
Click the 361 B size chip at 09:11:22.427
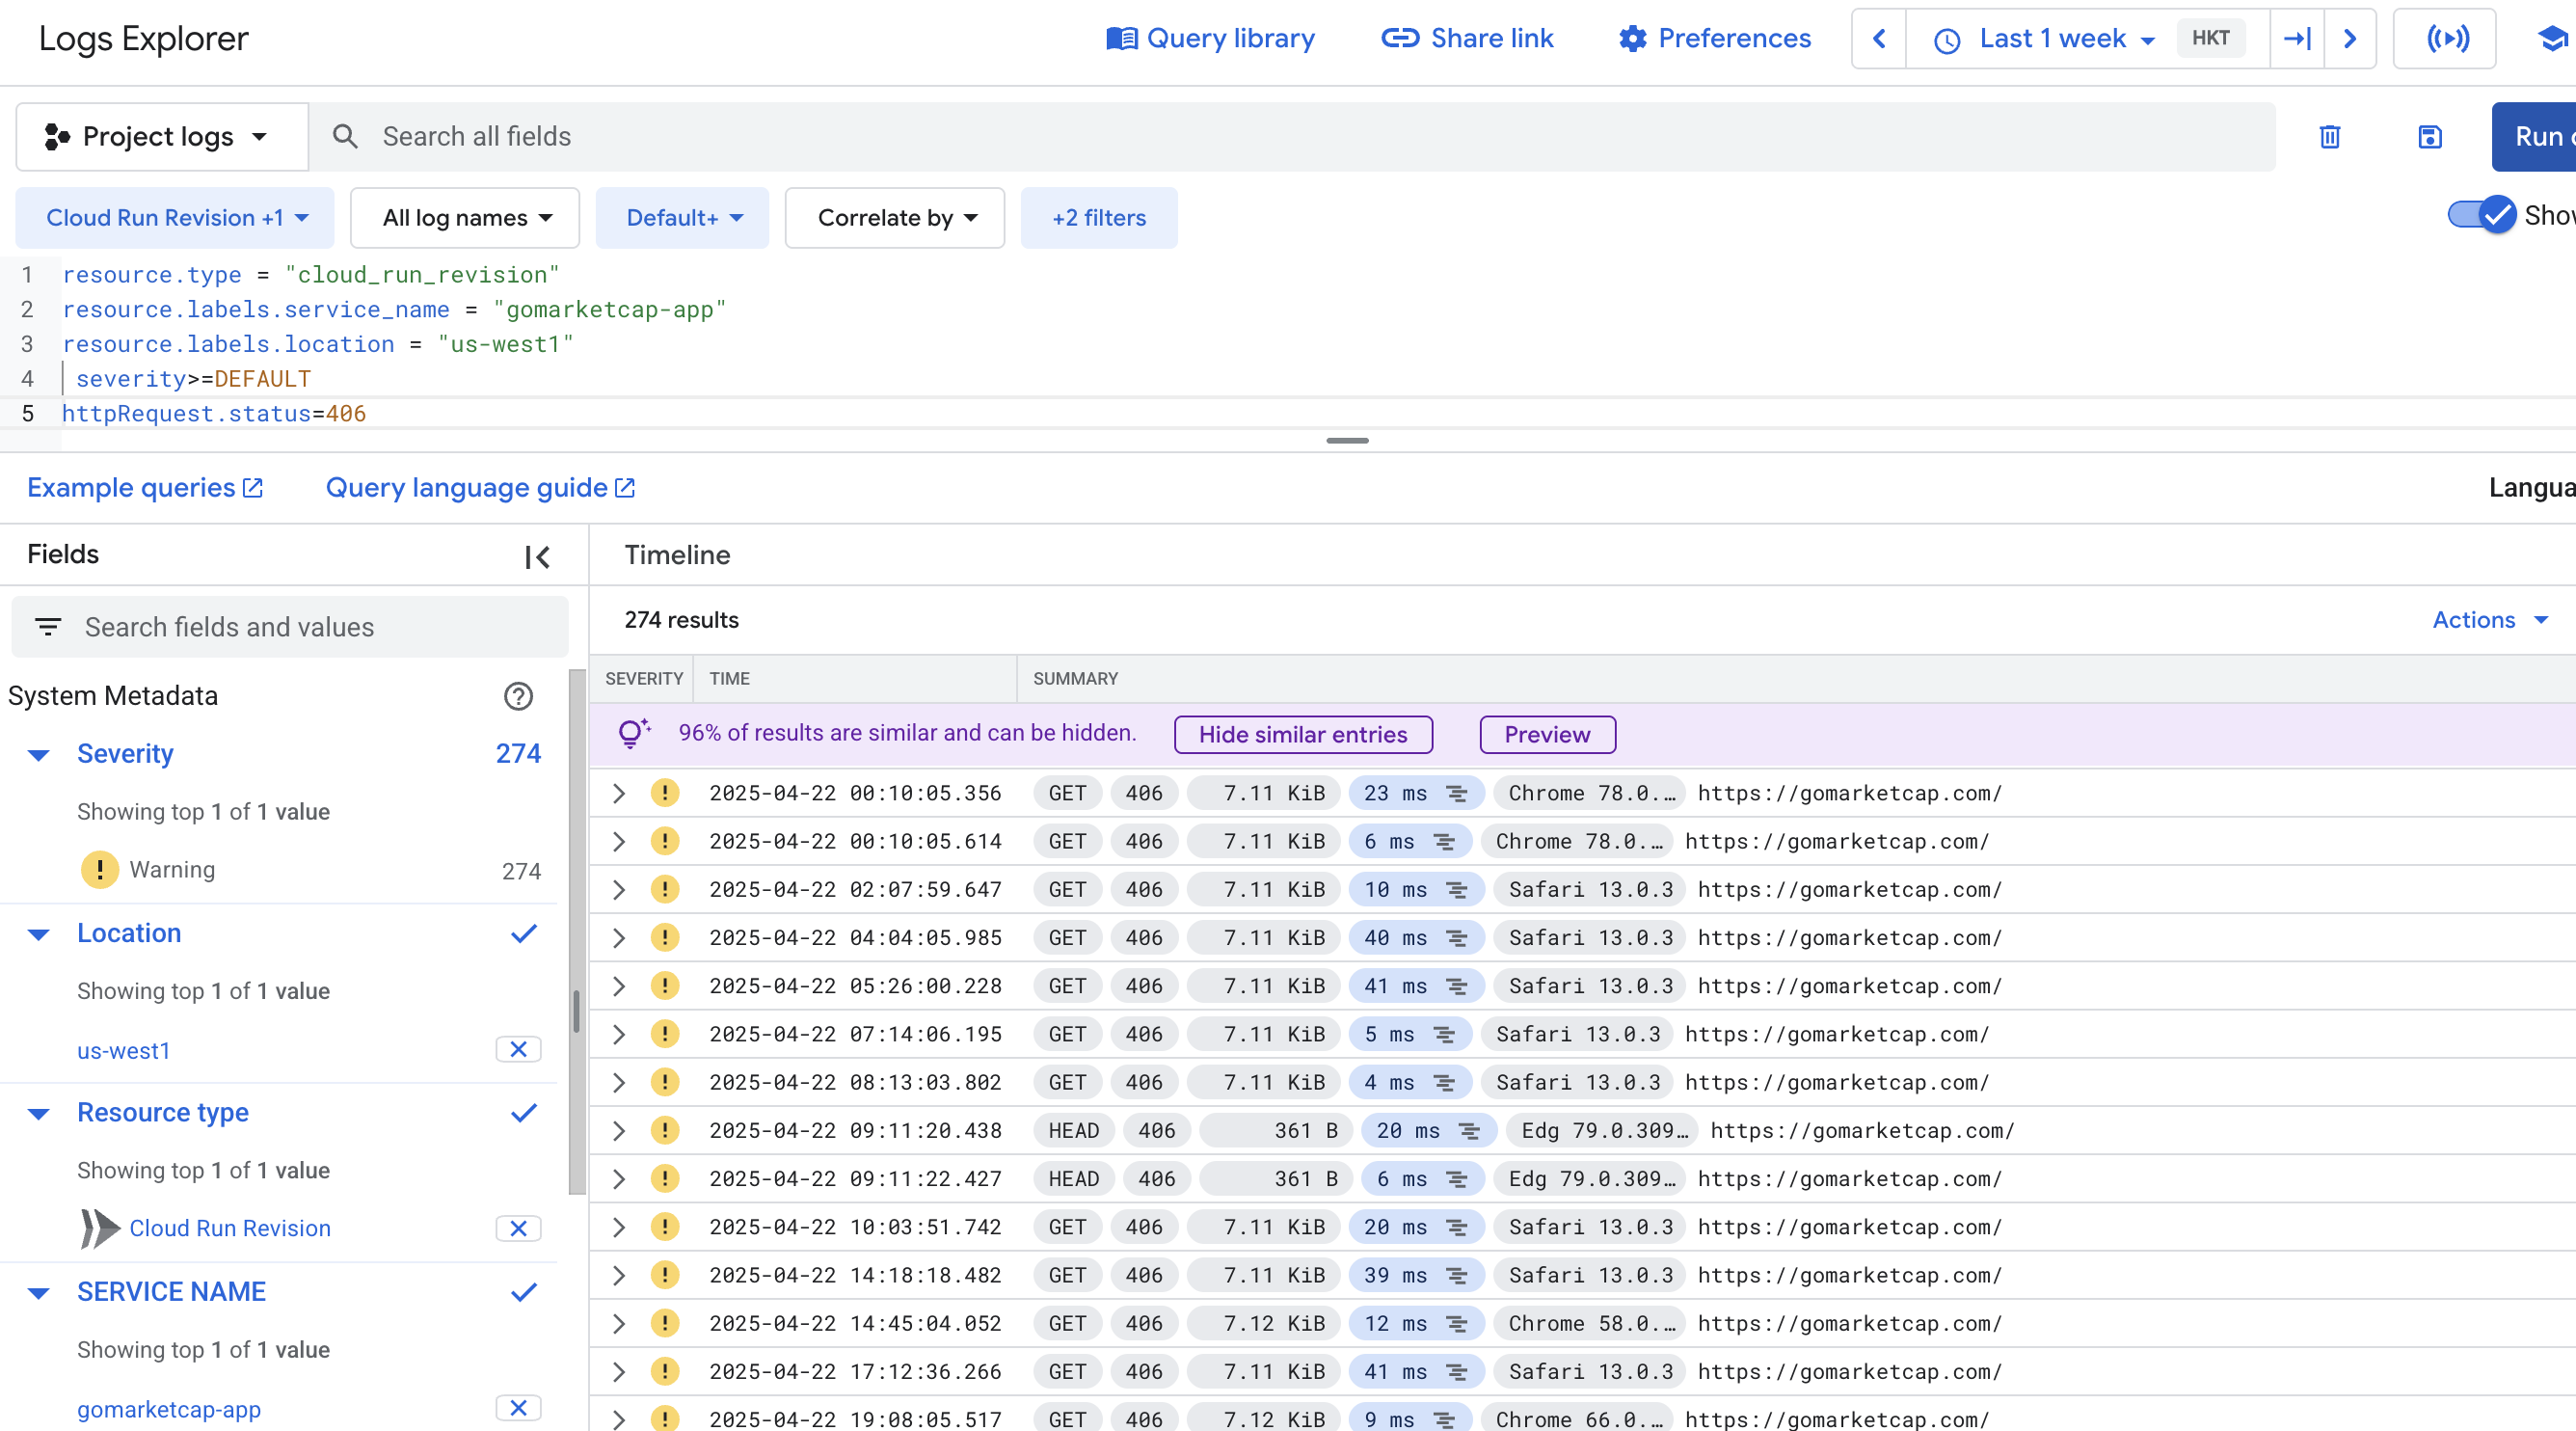1276,1179
